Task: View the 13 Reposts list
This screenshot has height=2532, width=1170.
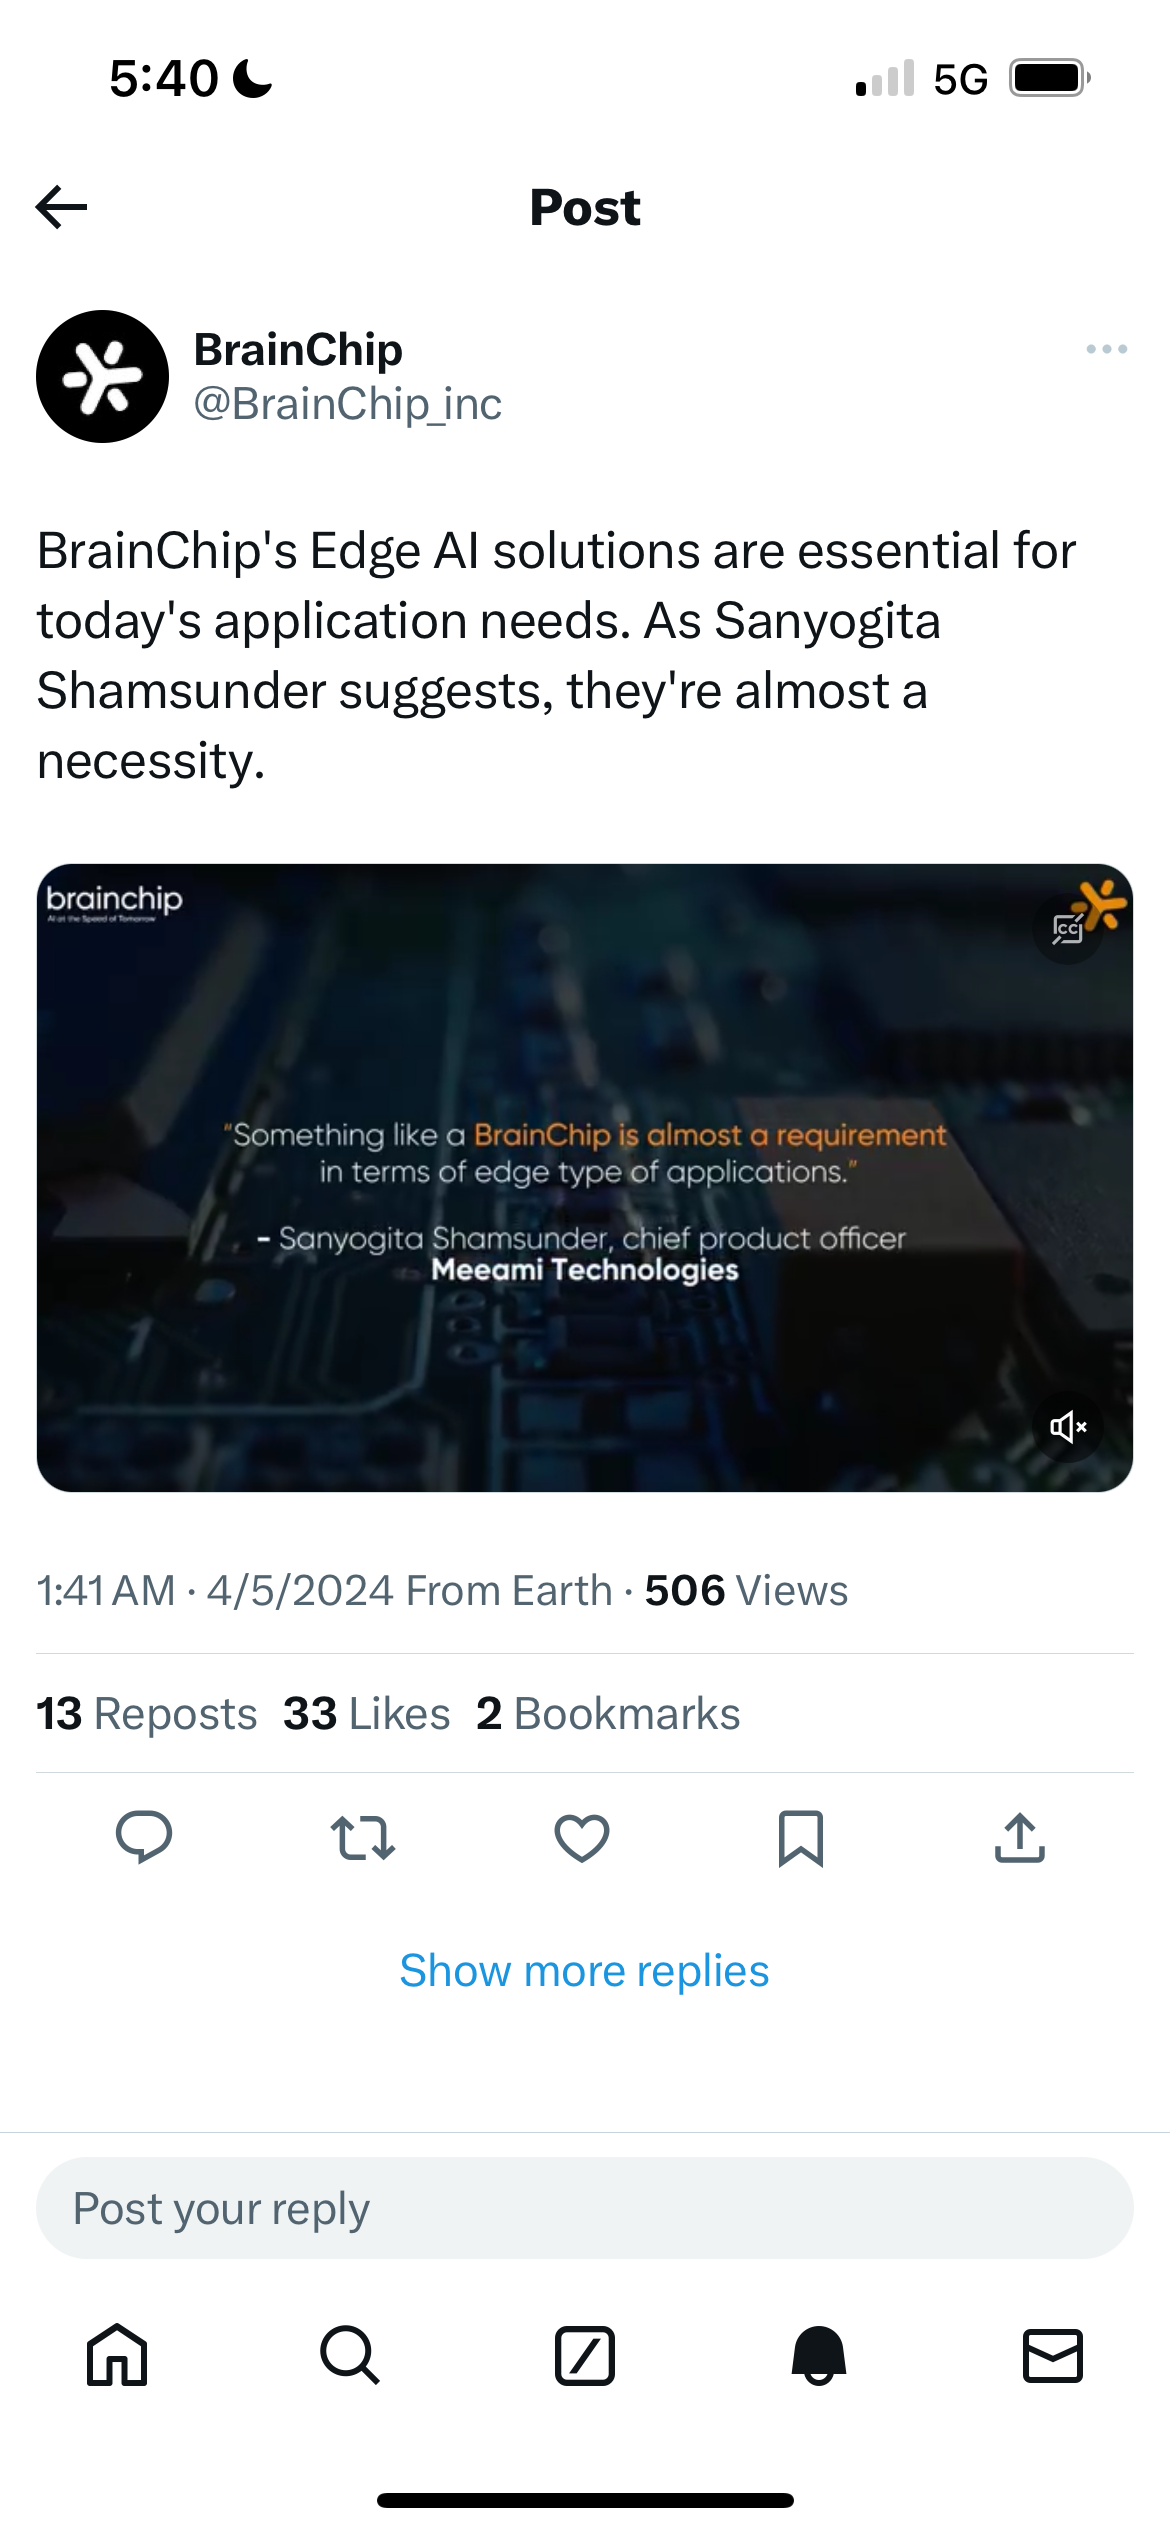Action: [x=147, y=1714]
